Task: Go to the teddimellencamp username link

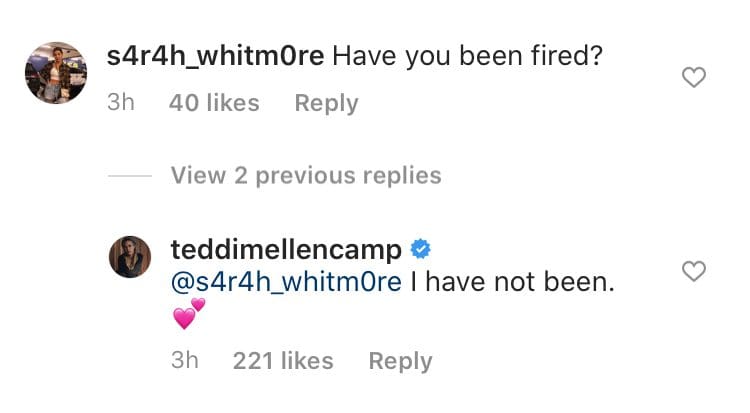Action: (x=287, y=249)
